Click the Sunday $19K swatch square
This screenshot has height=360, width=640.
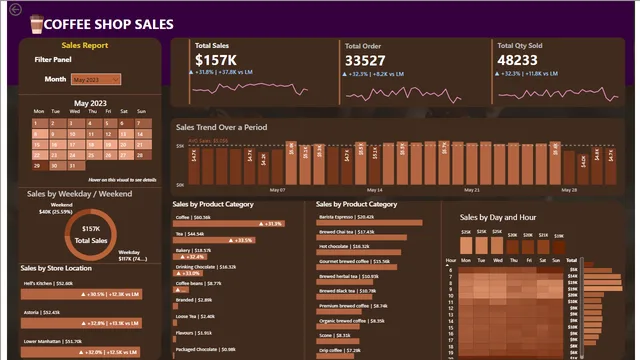(x=559, y=247)
